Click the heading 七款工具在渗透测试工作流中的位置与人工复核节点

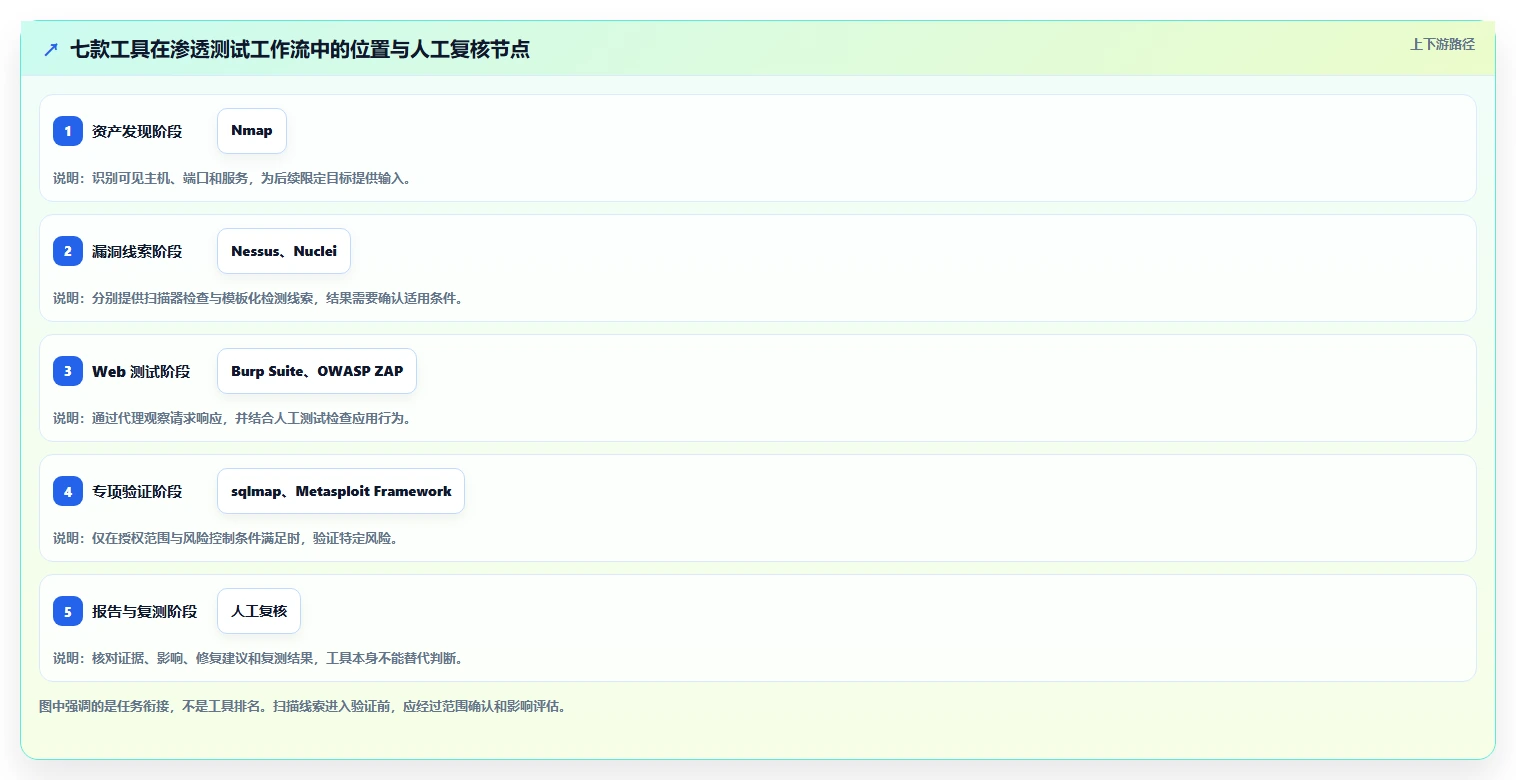300,49
